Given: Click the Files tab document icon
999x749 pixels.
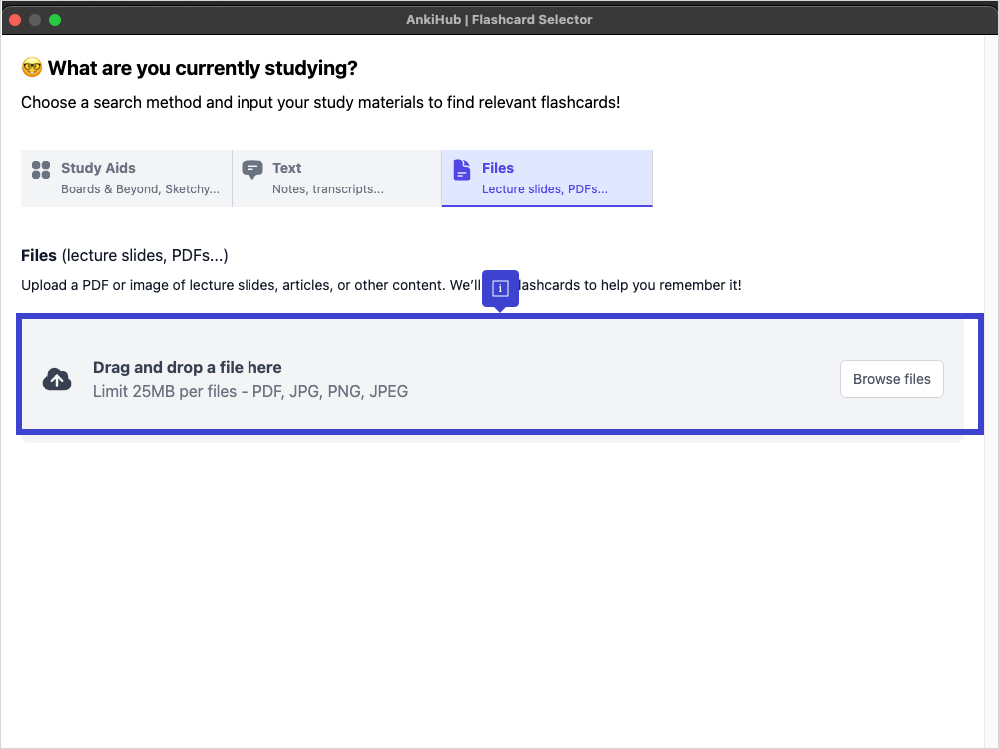Looking at the screenshot, I should coord(461,169).
